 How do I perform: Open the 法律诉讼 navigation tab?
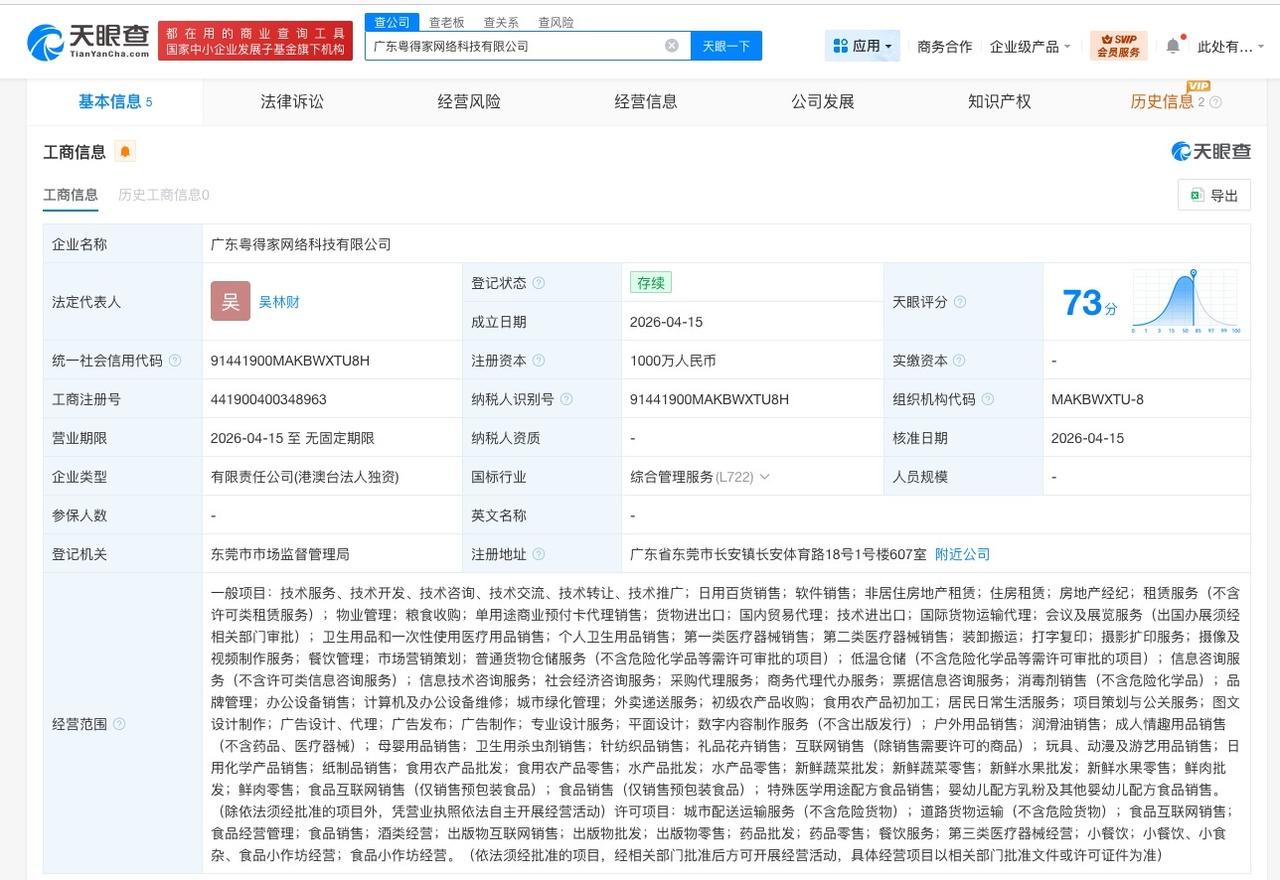point(289,101)
